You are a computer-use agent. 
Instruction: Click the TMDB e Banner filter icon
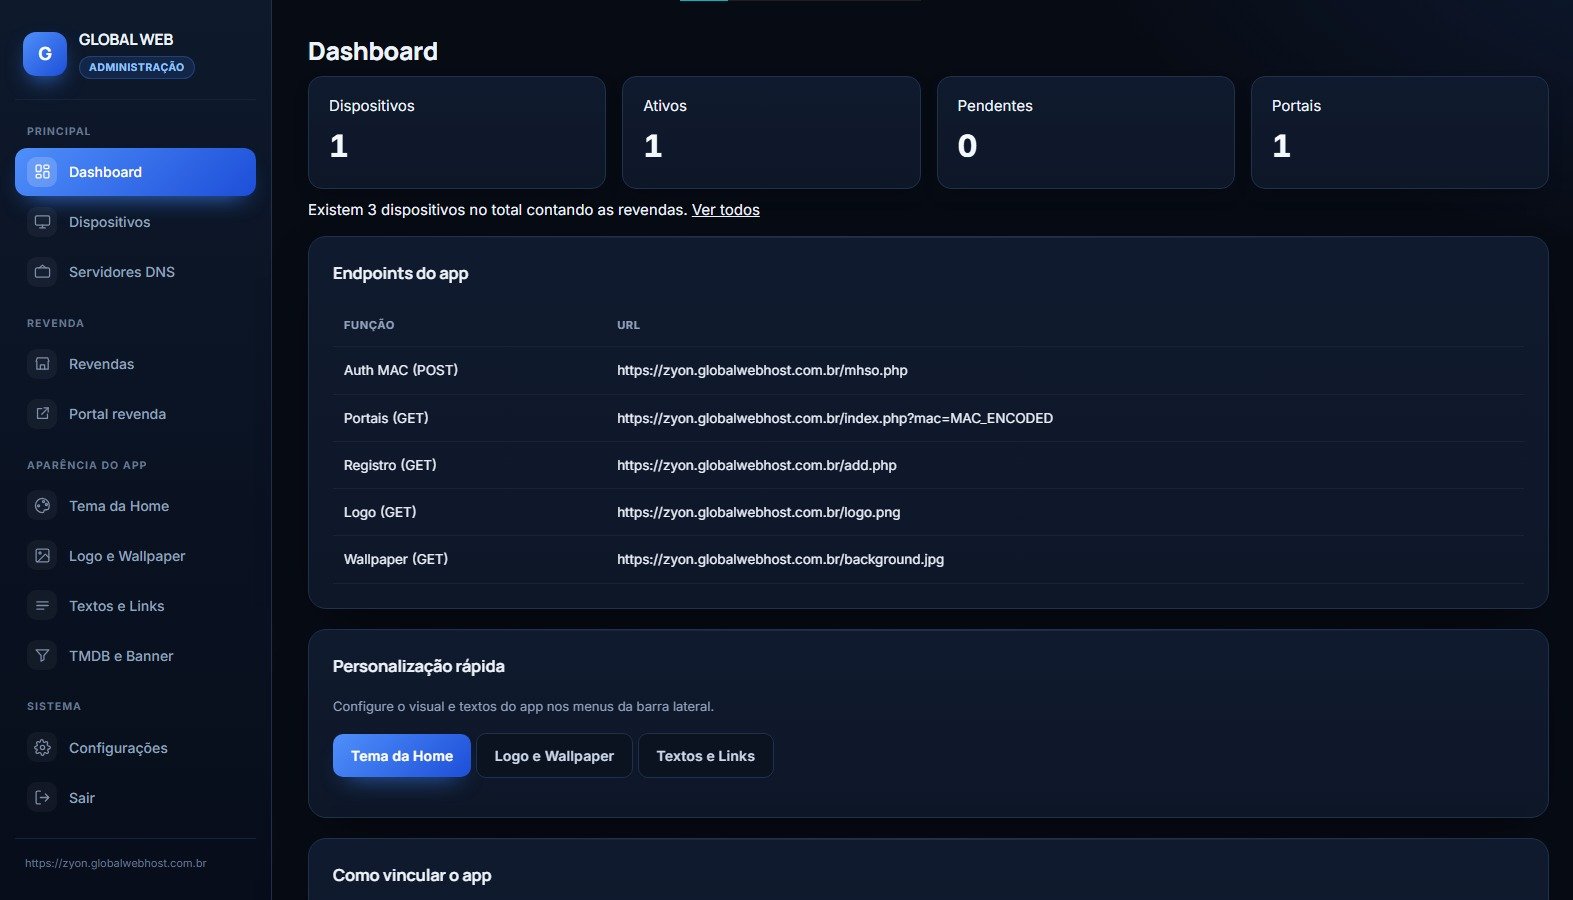point(42,656)
